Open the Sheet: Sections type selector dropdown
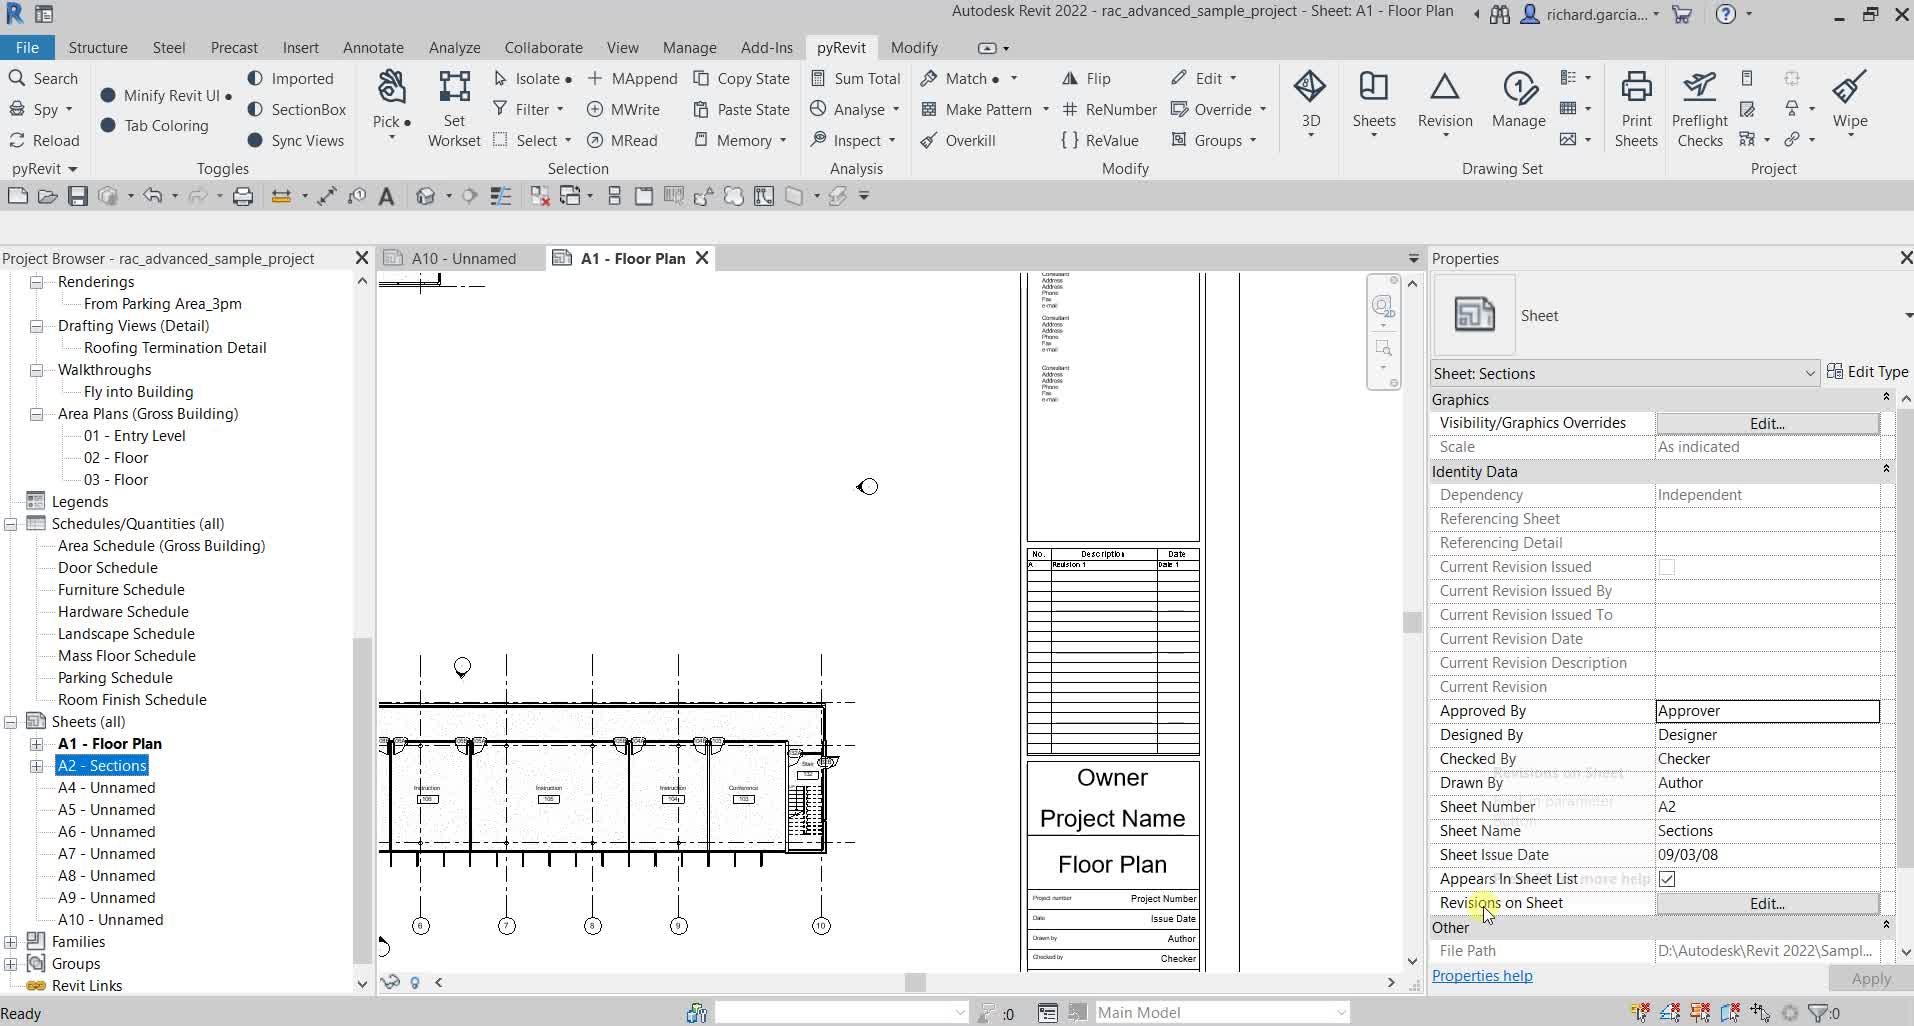This screenshot has height=1026, width=1914. click(x=1810, y=373)
